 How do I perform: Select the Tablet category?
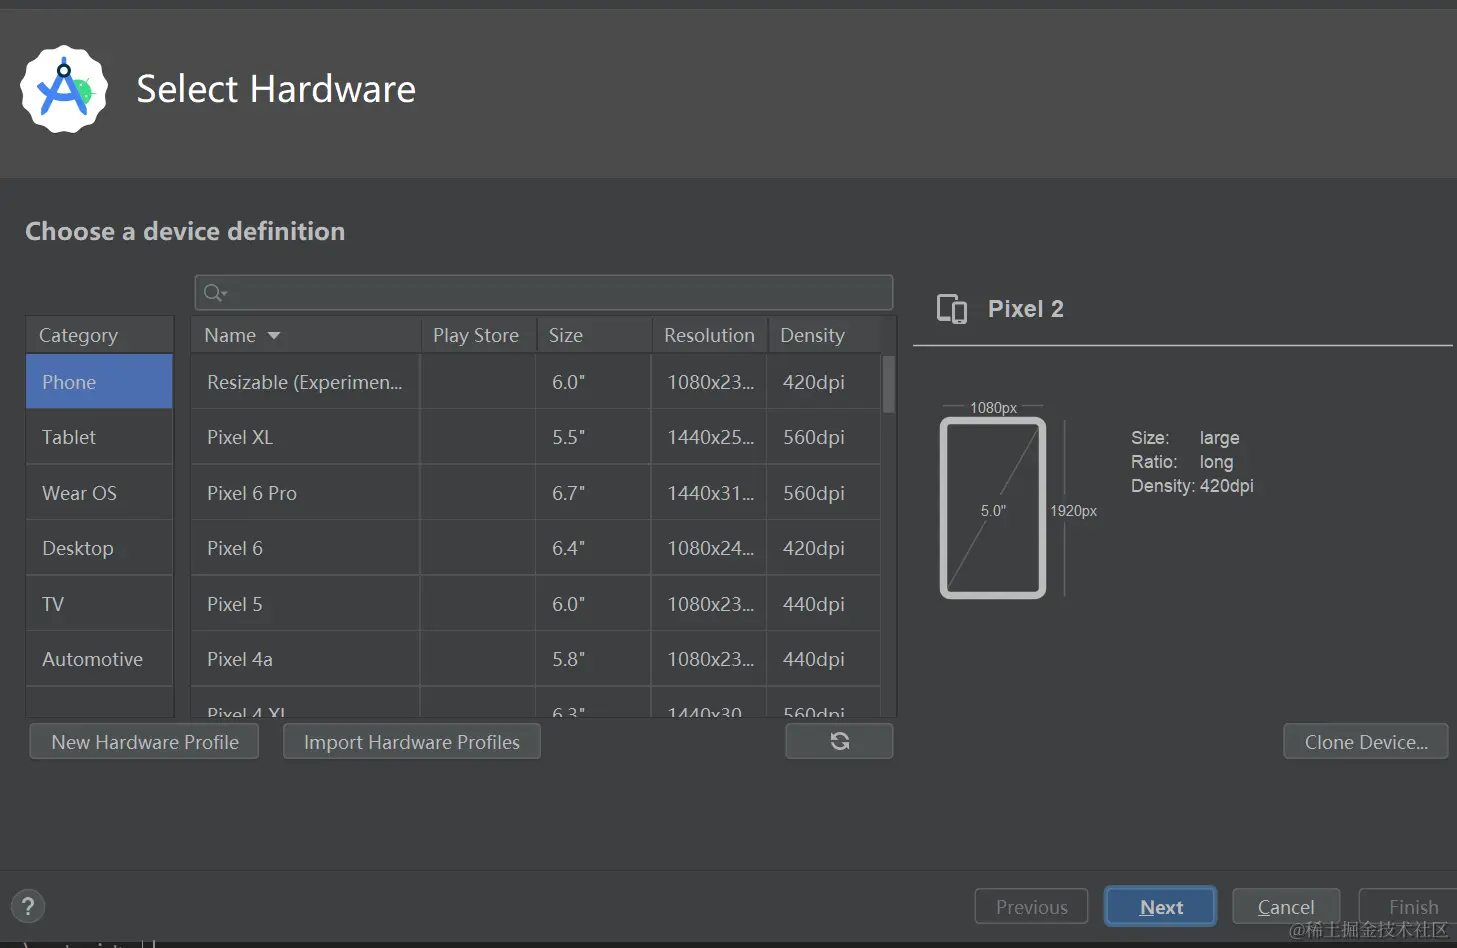click(69, 437)
